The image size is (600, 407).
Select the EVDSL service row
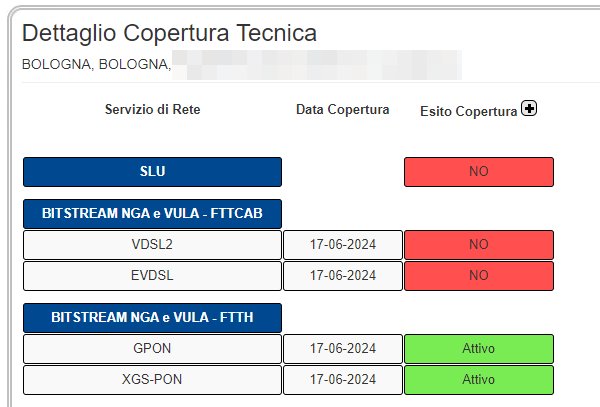[x=152, y=276]
